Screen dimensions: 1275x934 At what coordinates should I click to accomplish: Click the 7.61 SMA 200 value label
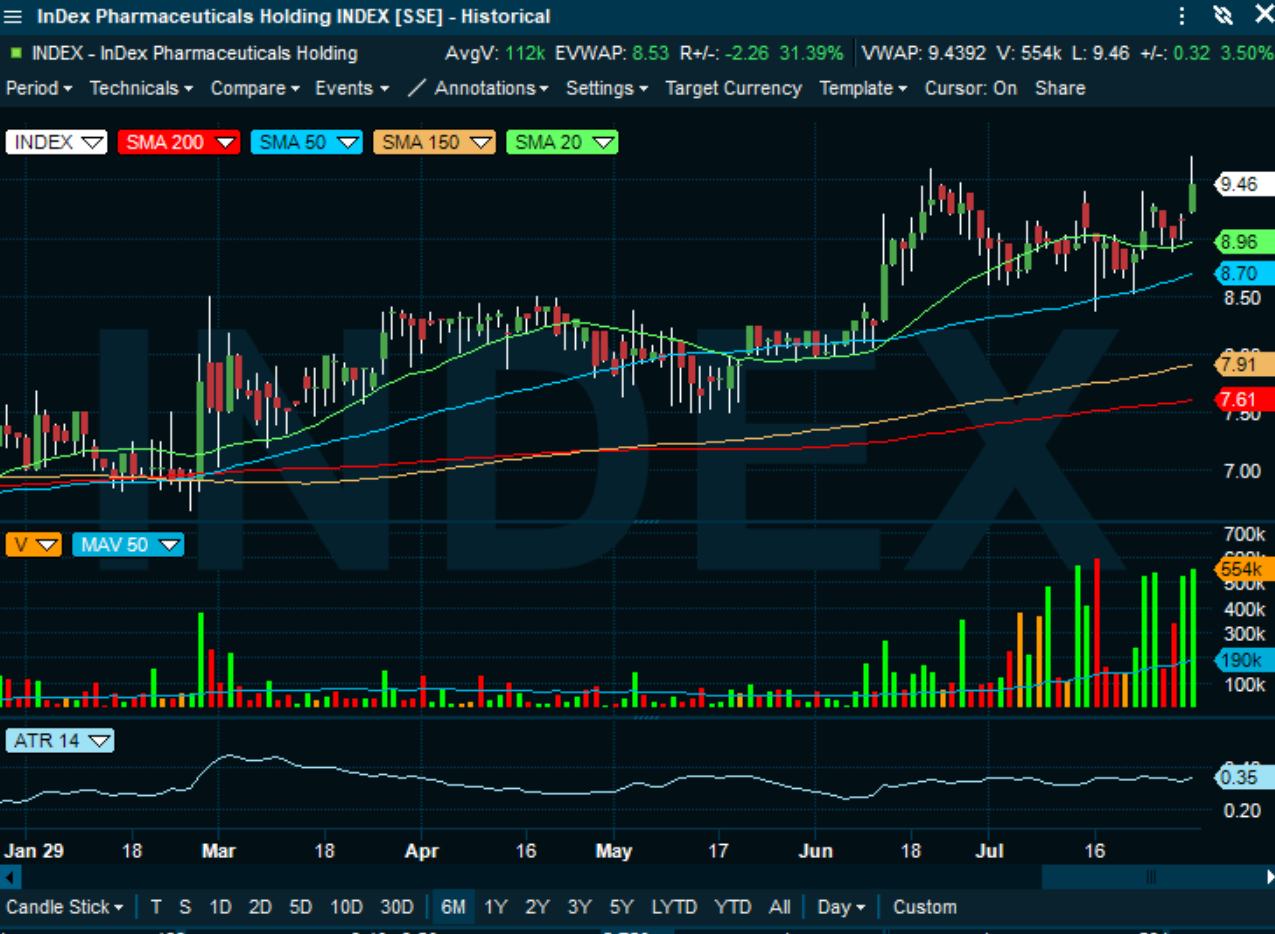pos(1243,400)
